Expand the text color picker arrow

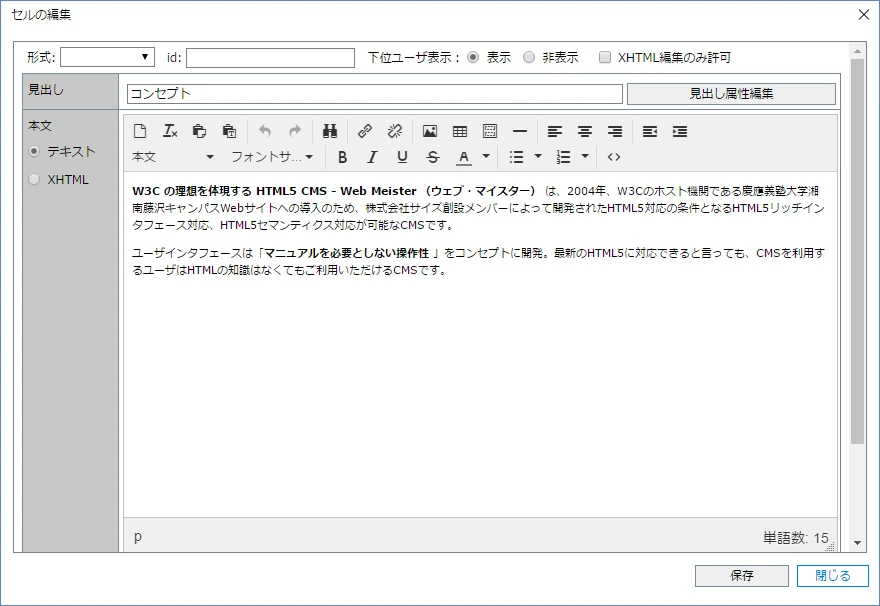click(486, 157)
